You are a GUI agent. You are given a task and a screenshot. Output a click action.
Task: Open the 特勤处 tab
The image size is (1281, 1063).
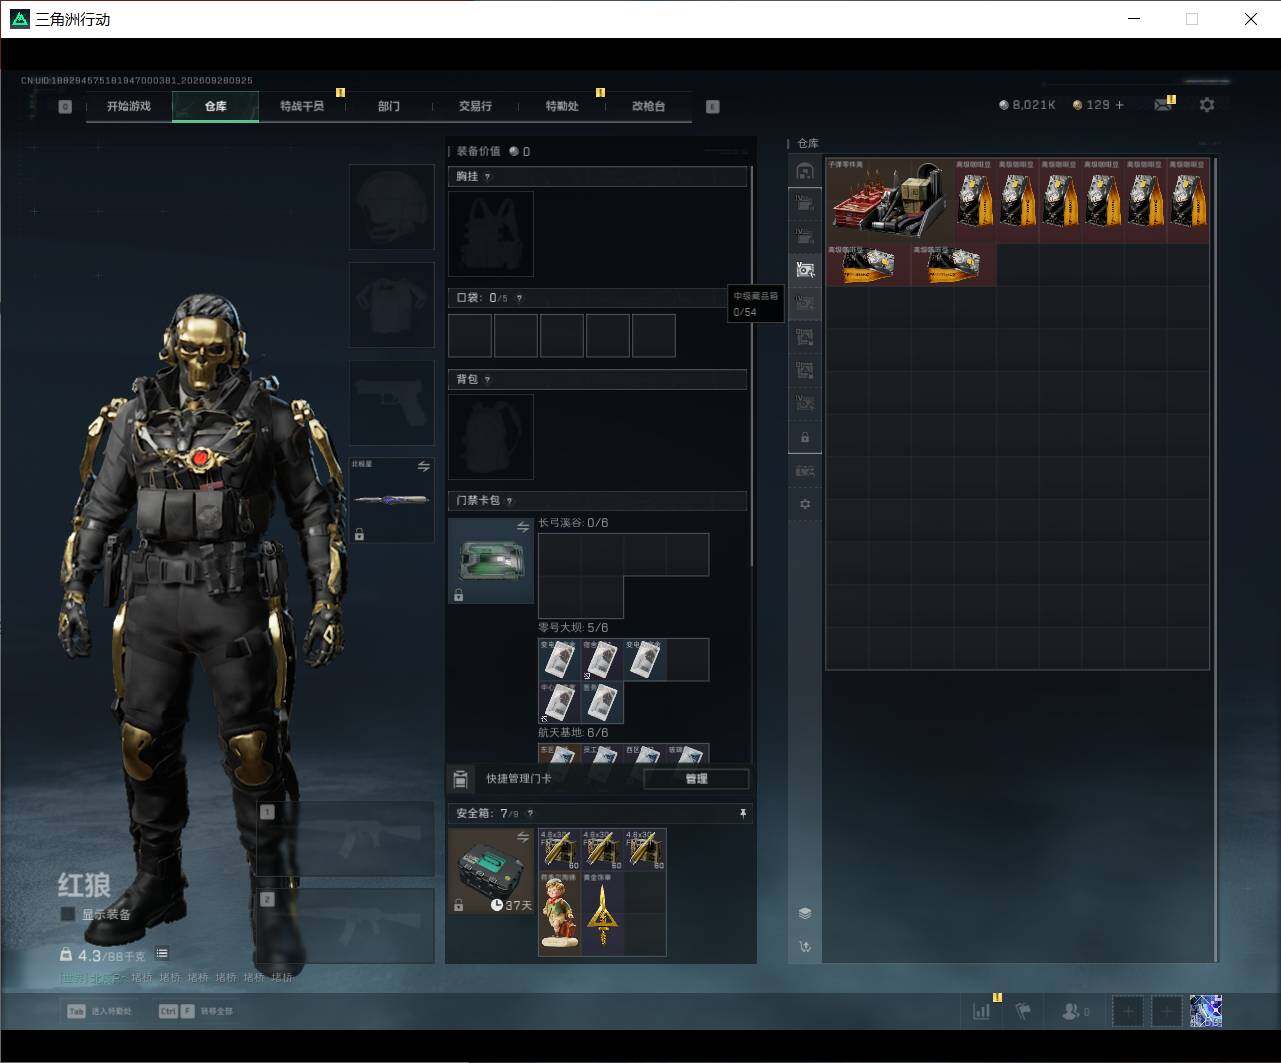(562, 106)
